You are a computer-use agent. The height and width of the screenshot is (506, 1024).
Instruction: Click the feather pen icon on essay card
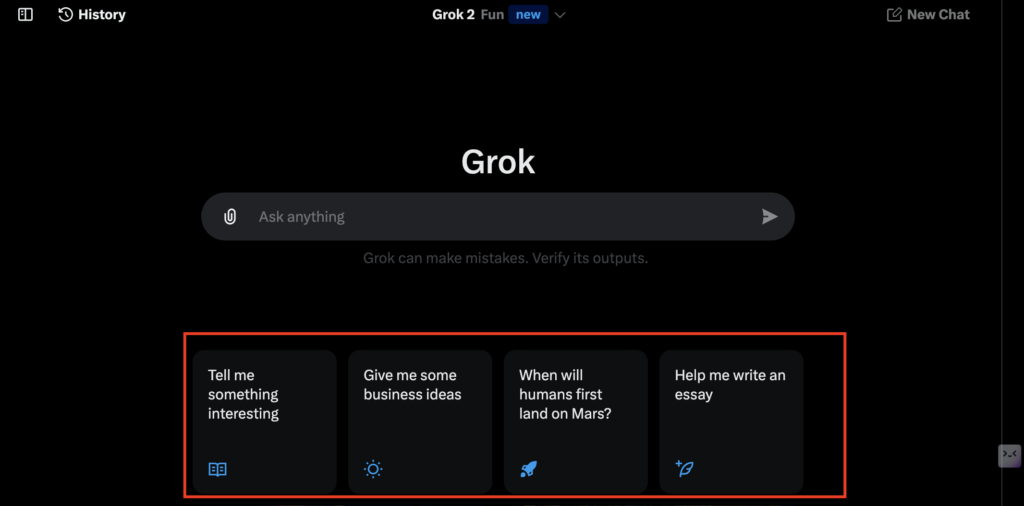click(685, 469)
